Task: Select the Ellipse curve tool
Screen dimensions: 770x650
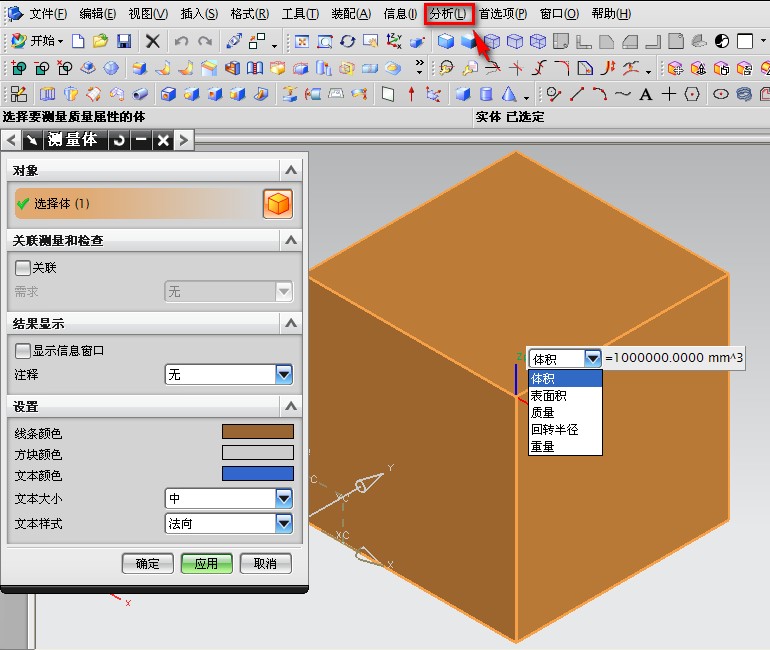Action: pos(720,94)
